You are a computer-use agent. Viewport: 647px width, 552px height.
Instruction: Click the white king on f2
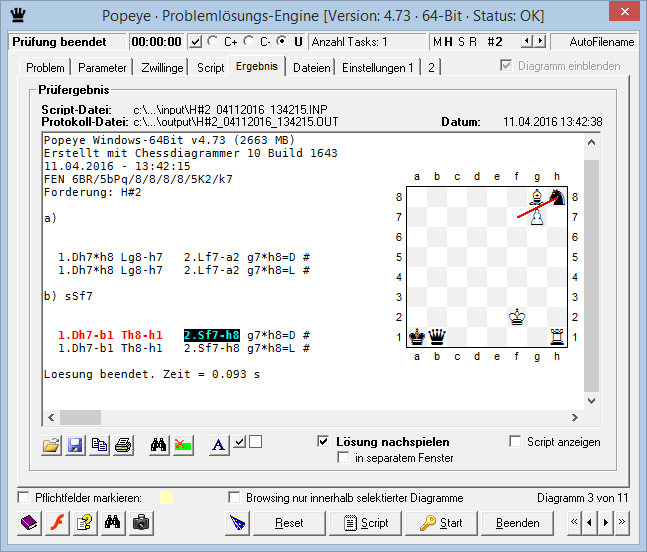click(x=517, y=317)
